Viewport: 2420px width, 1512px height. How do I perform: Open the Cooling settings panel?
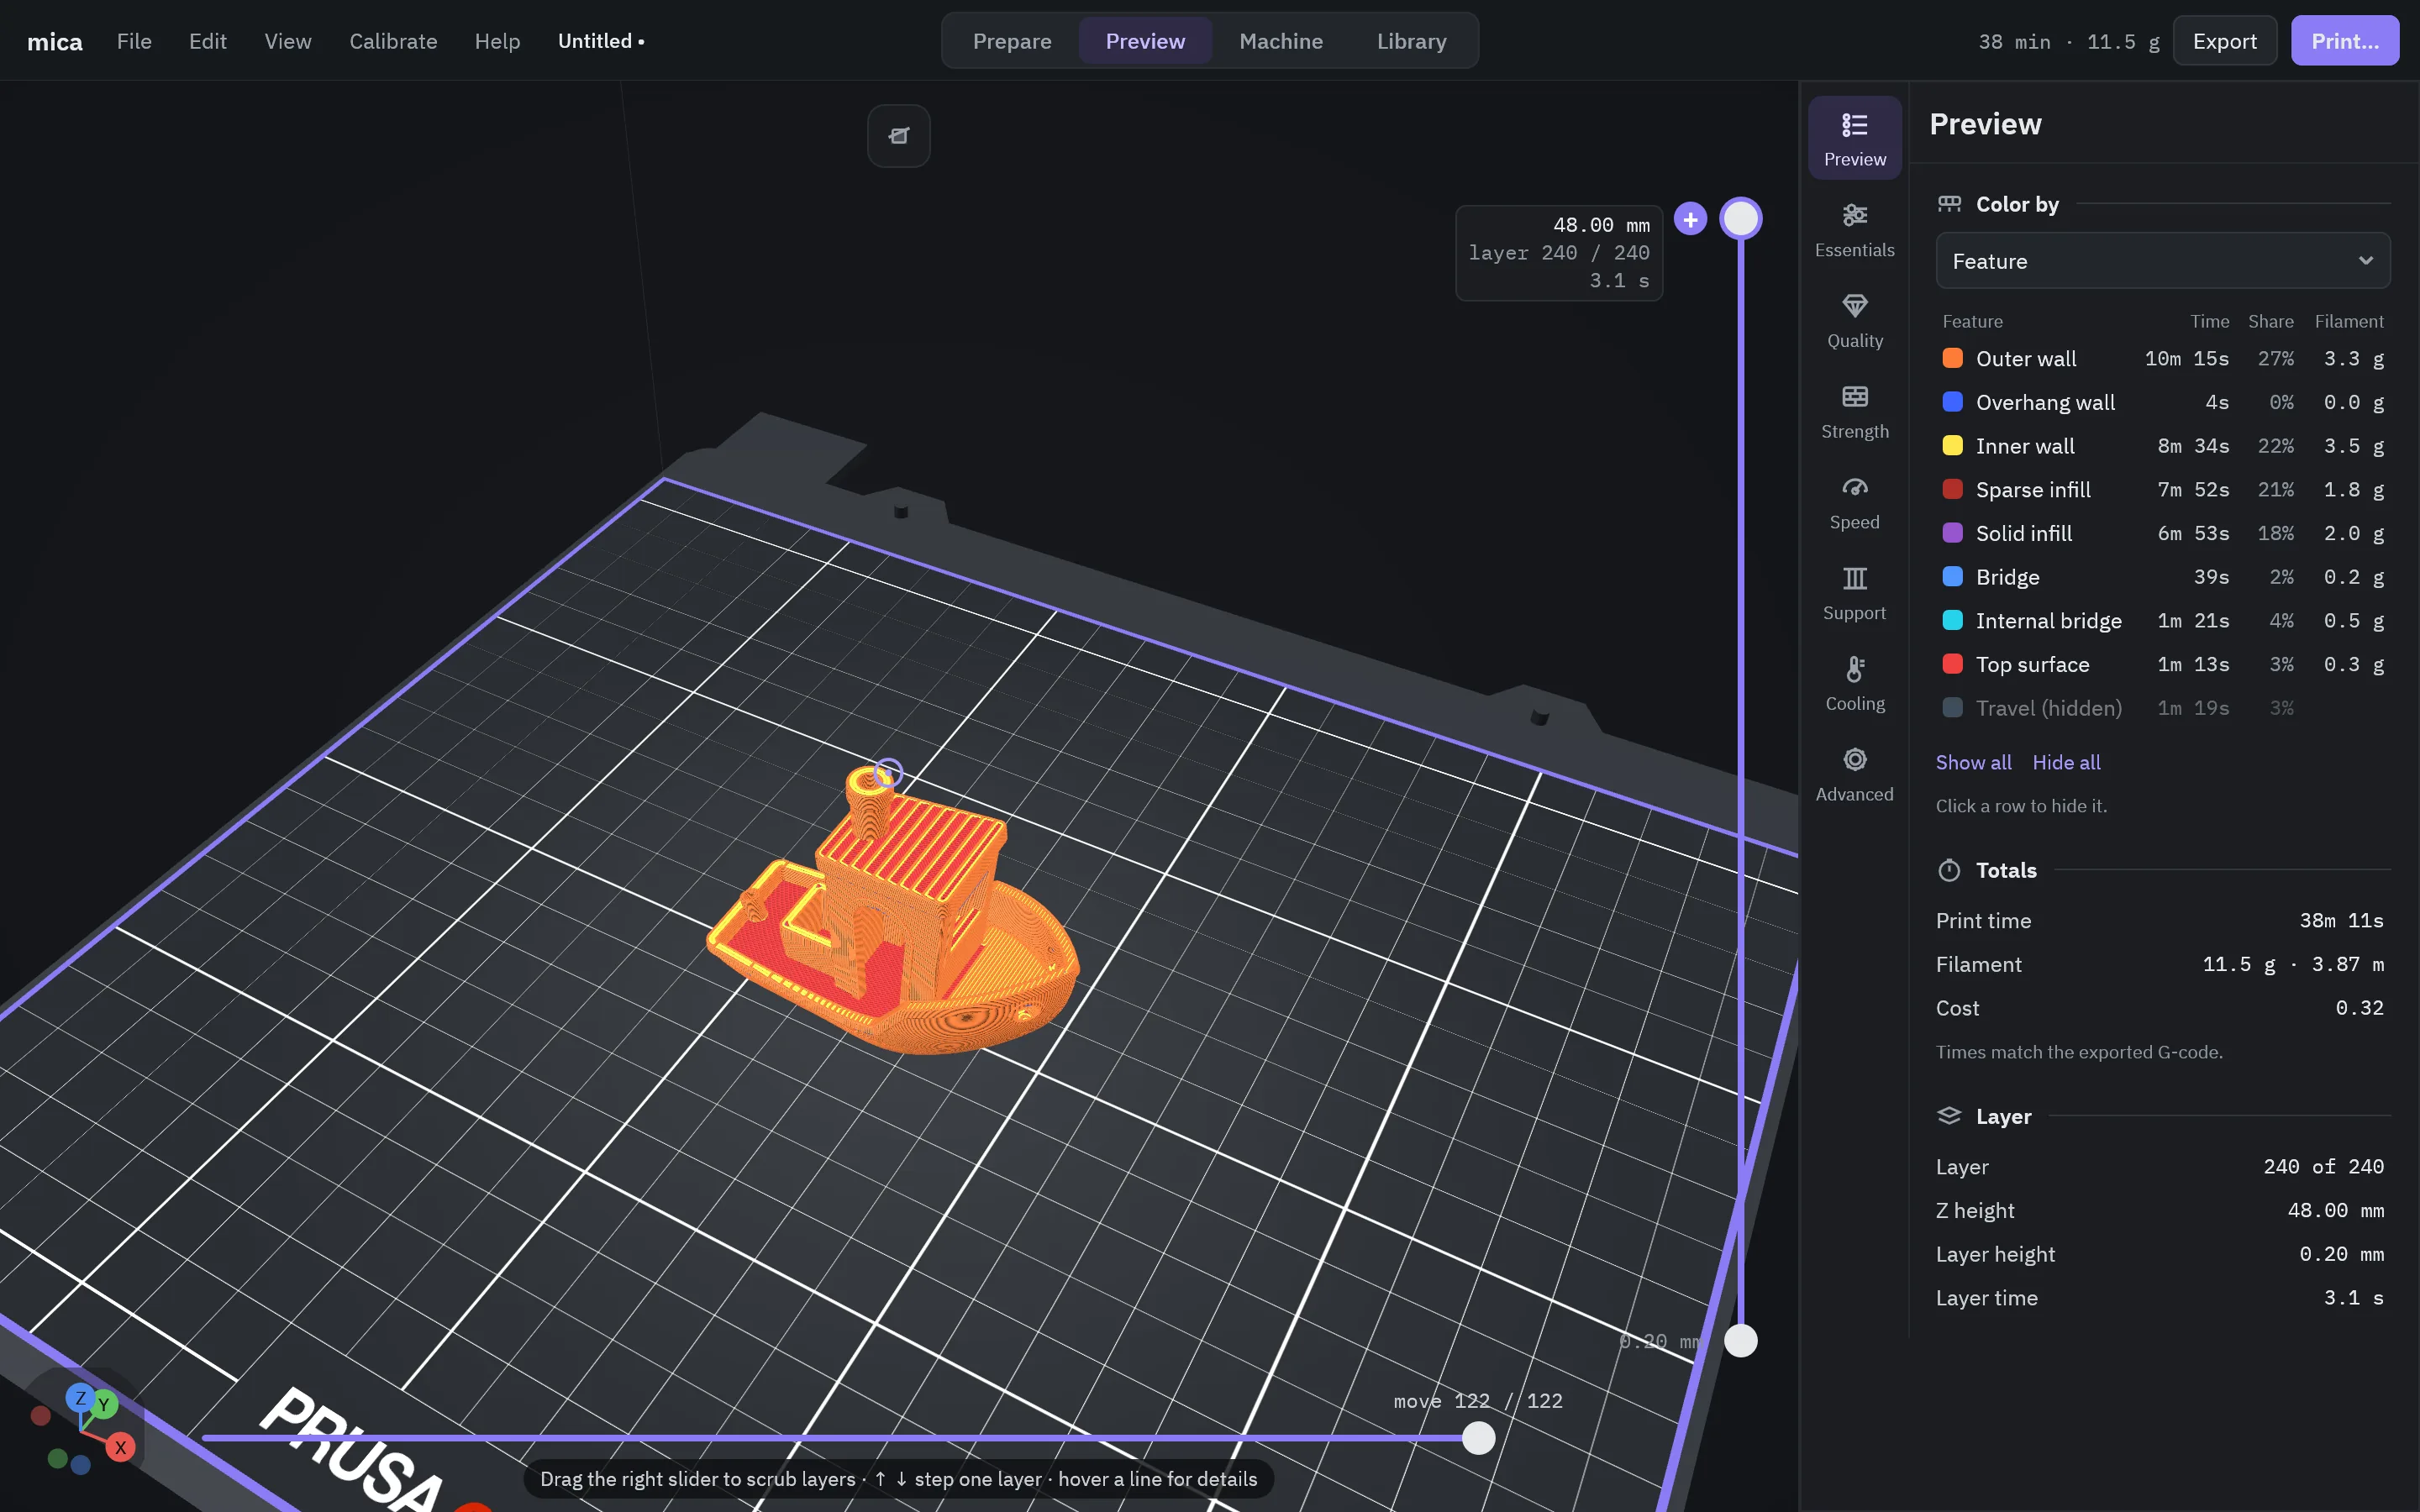[x=1854, y=684]
